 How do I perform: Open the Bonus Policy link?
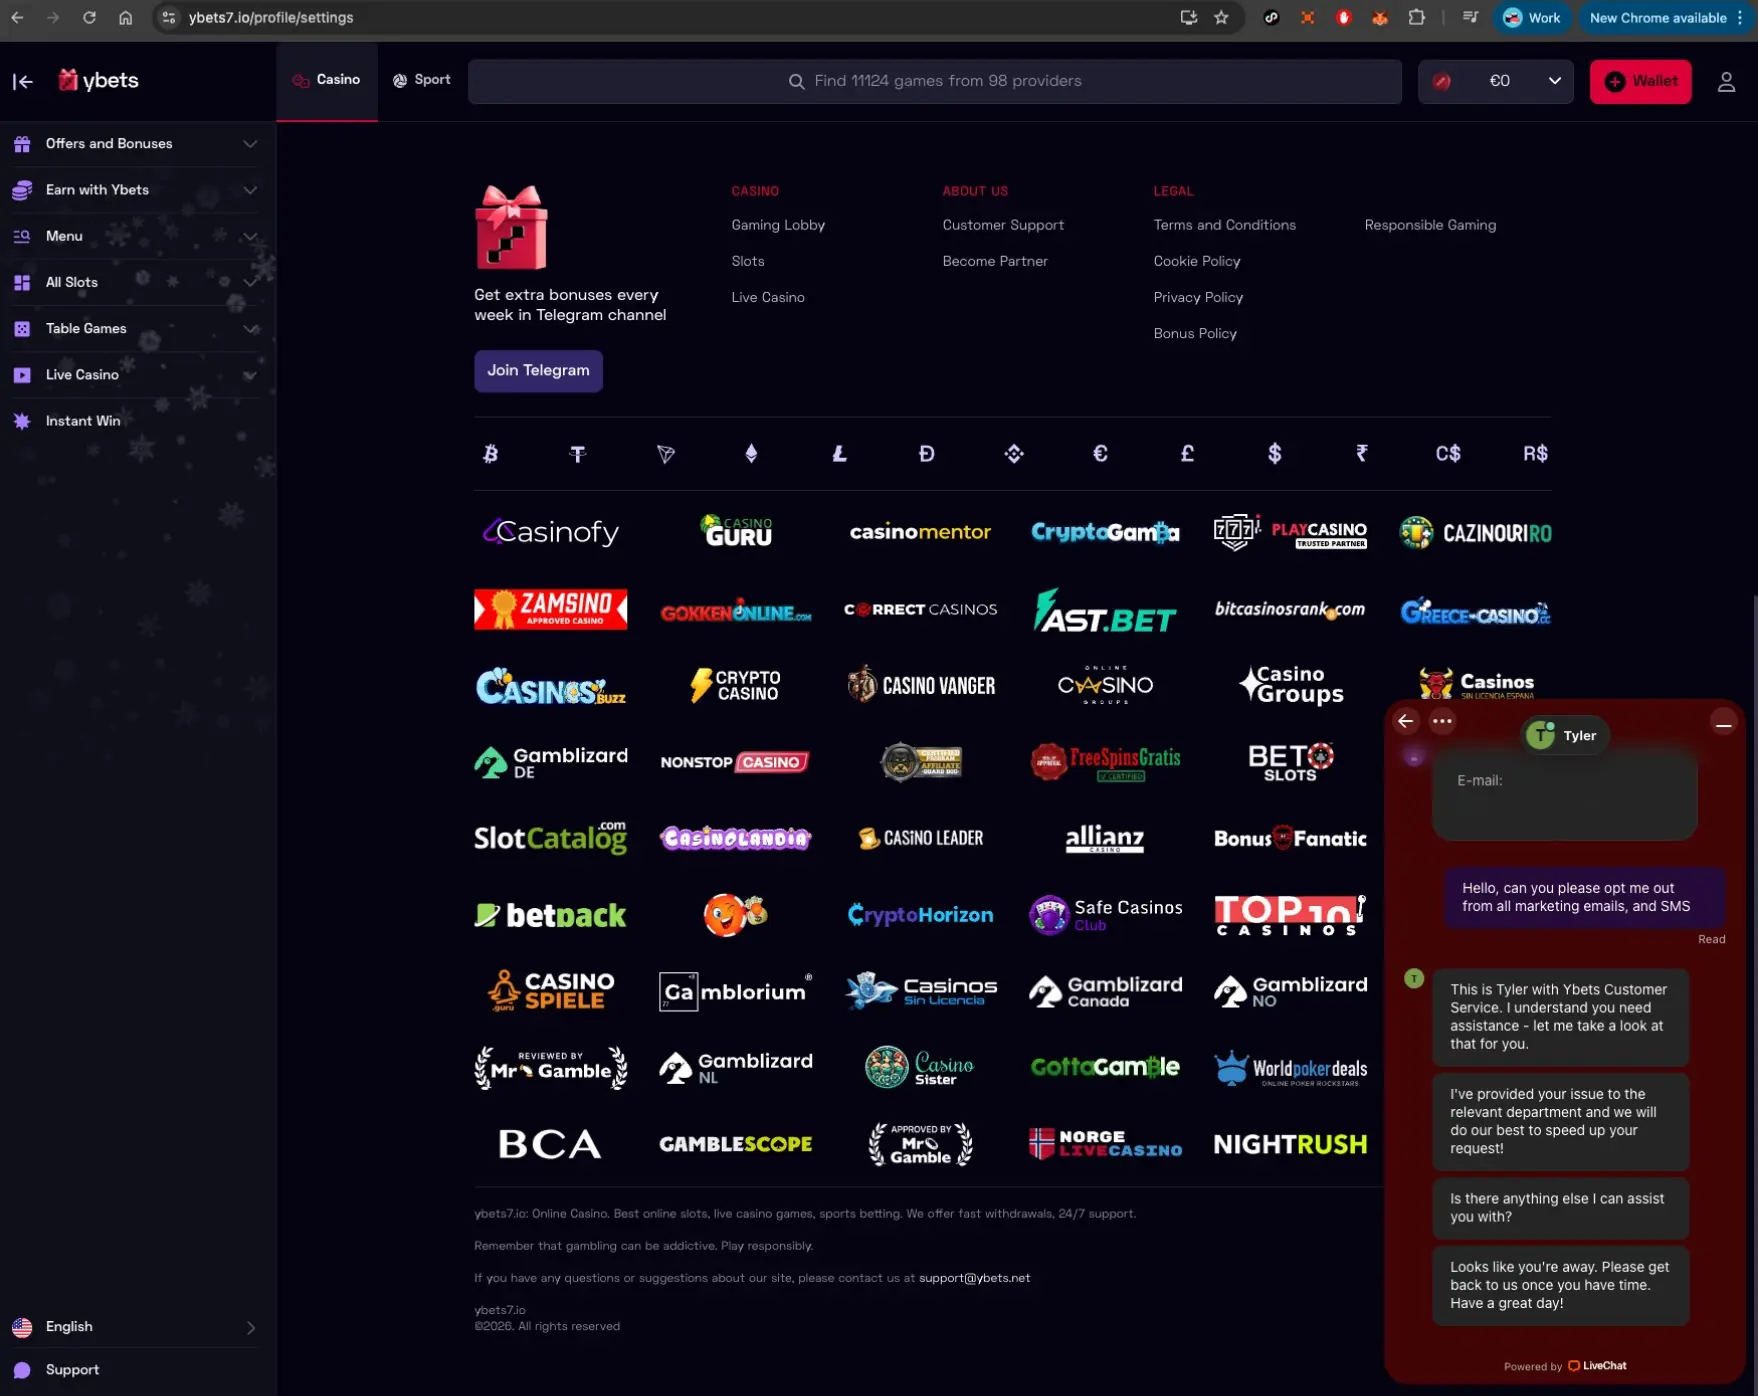point(1195,333)
